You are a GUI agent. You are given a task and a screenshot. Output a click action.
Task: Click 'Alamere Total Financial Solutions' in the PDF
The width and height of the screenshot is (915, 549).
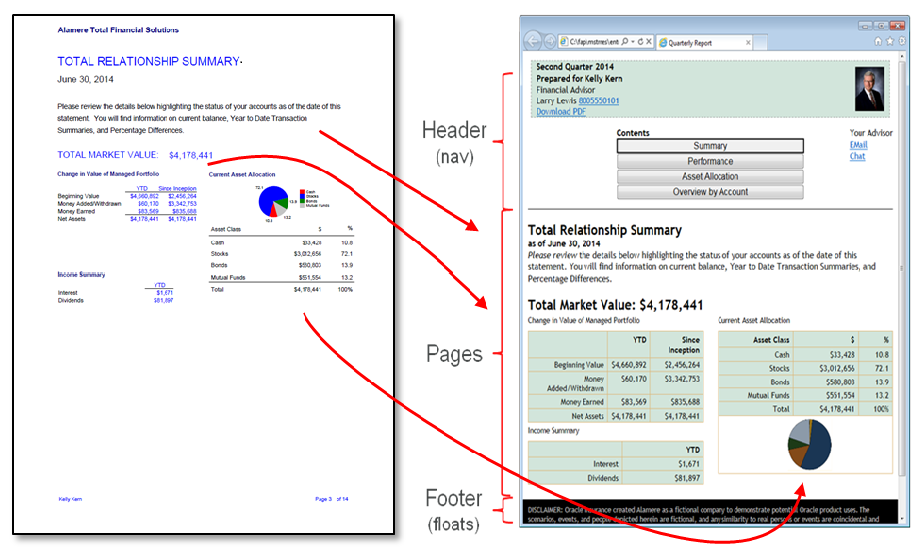[118, 30]
